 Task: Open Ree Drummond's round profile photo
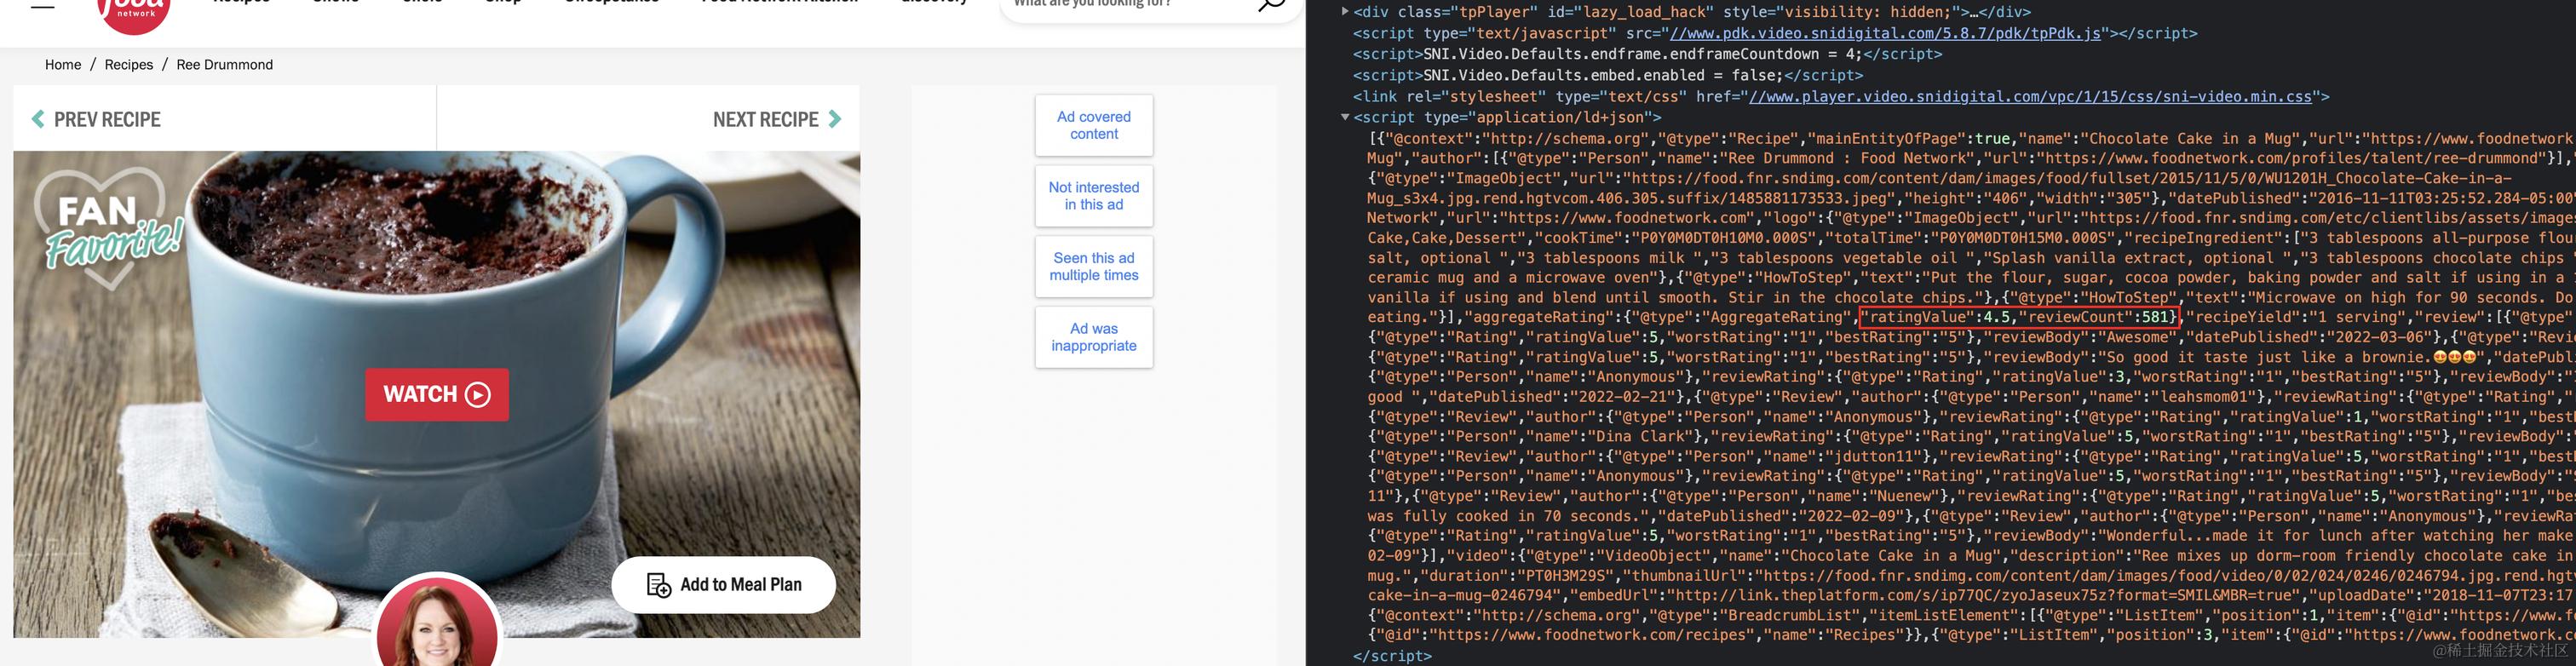(437, 622)
